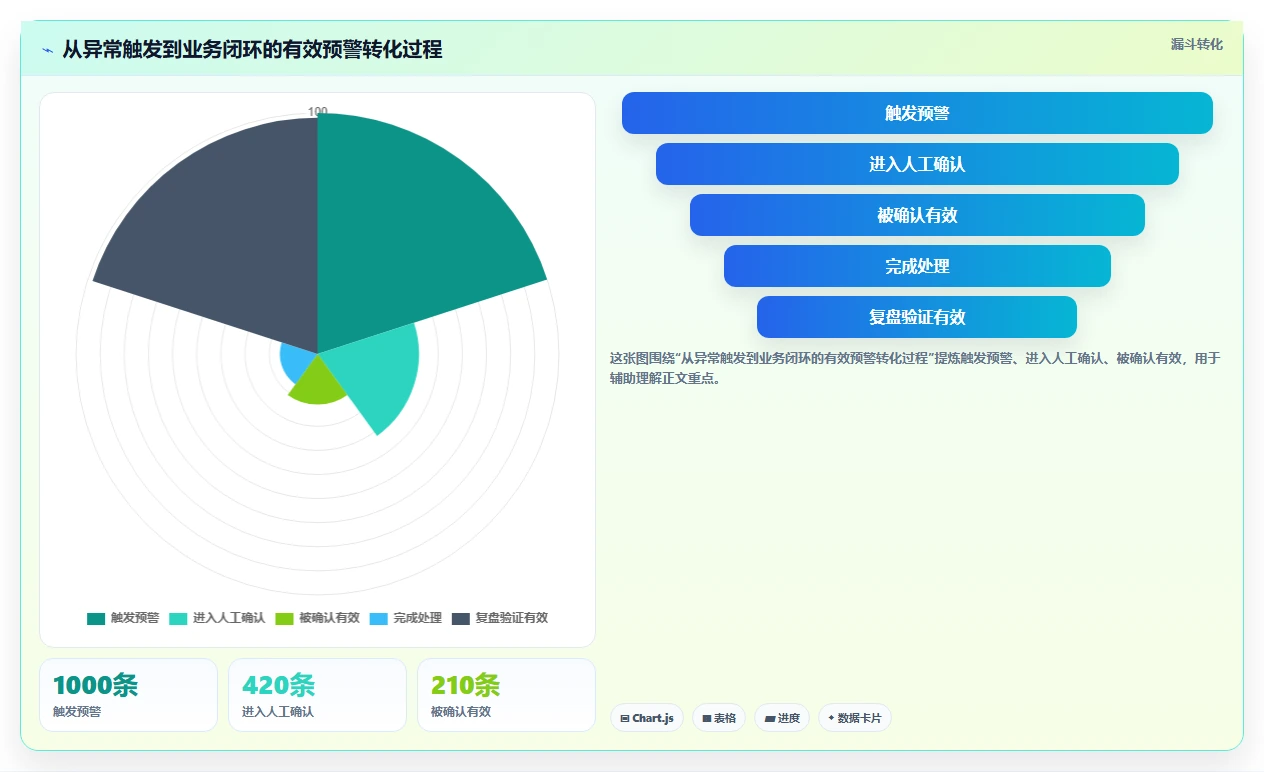Hide the 触发预警 series via legend label
Viewport: 1264px width, 772px height.
[135, 618]
